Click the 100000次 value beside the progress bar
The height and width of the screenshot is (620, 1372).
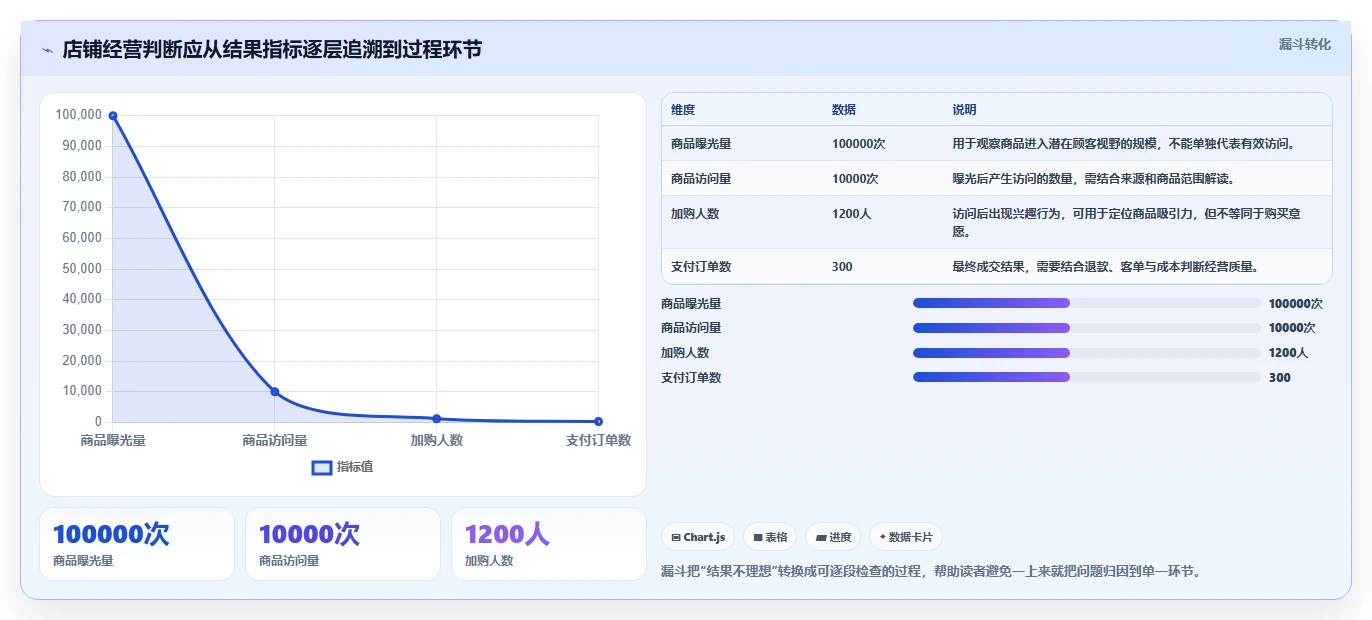[1295, 304]
